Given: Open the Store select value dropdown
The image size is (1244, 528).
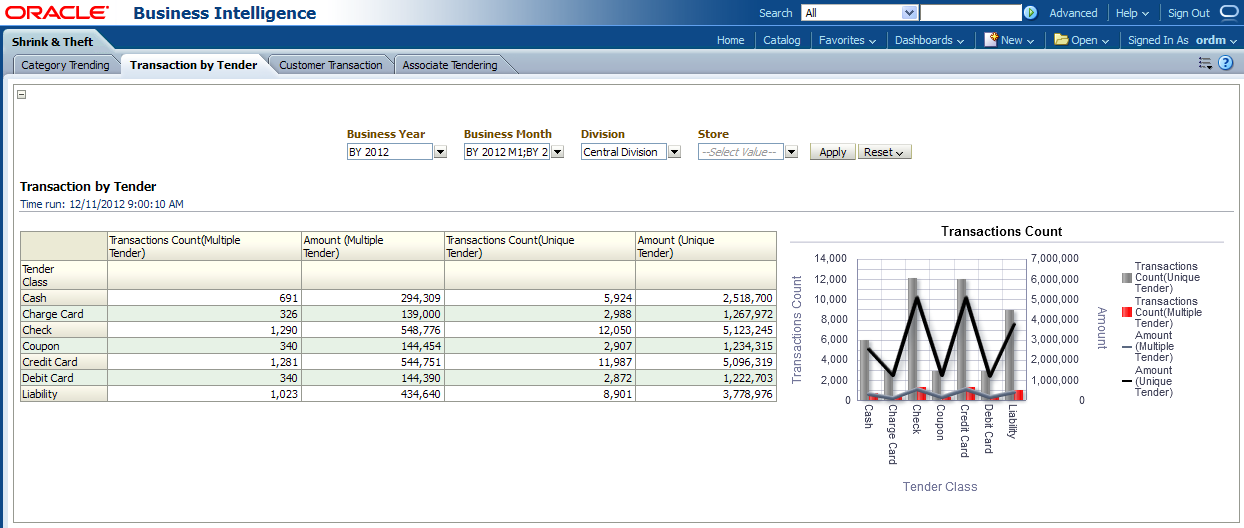Looking at the screenshot, I should (791, 152).
